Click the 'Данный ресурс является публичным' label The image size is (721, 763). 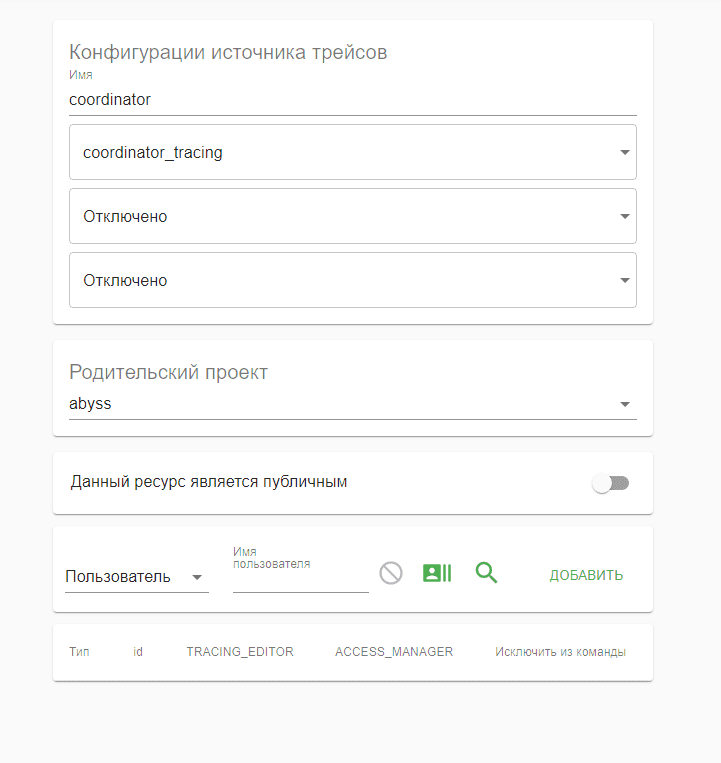209,482
